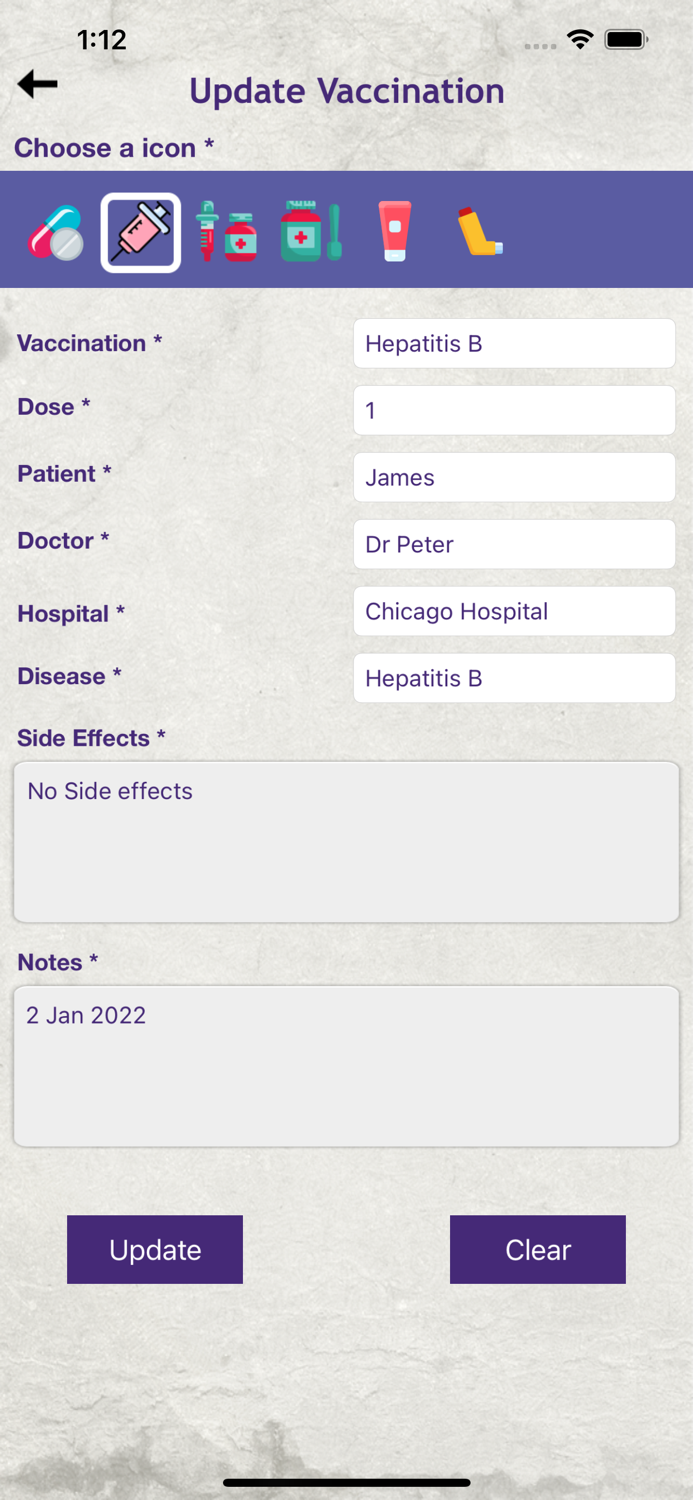Screen dimensions: 693x1500
Task: Click the Patient field showing James
Action: click(513, 477)
